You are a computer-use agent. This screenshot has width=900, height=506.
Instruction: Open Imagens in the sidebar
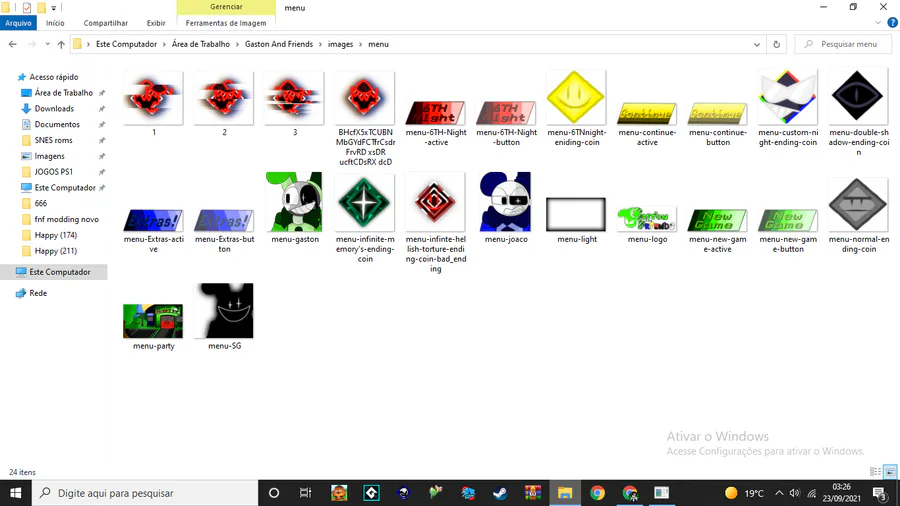point(49,156)
